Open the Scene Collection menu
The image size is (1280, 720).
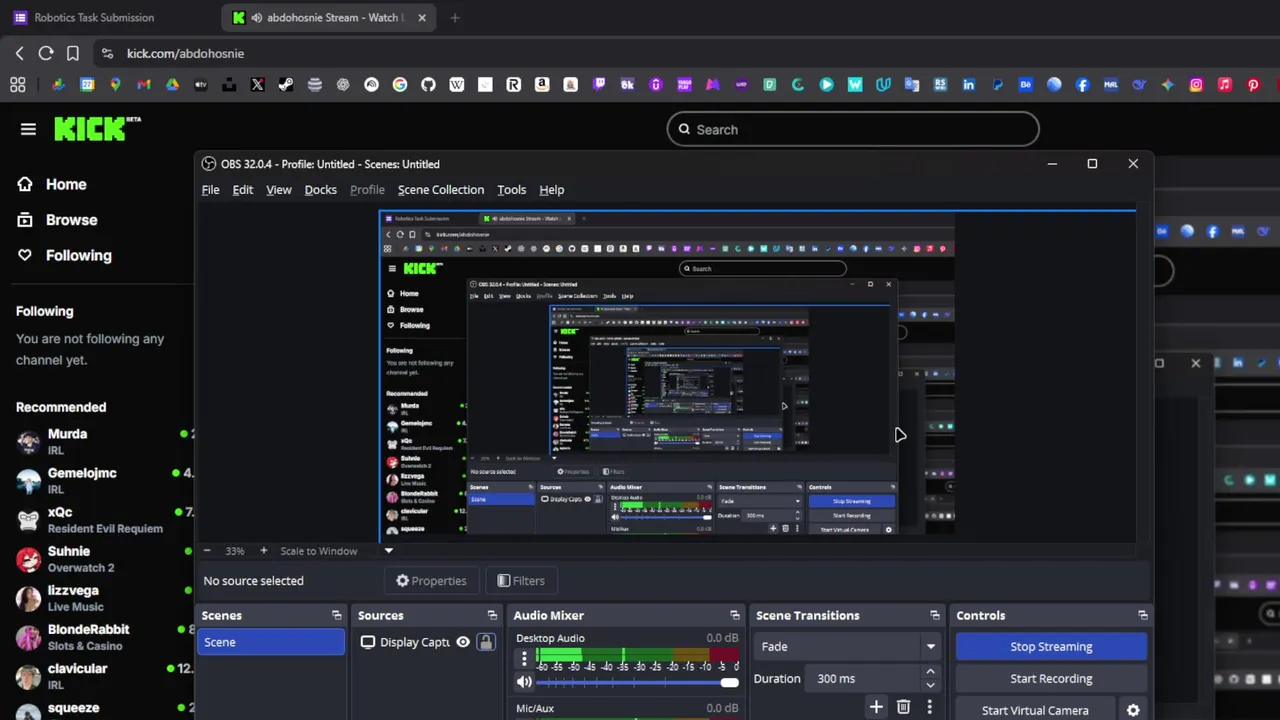coord(441,190)
